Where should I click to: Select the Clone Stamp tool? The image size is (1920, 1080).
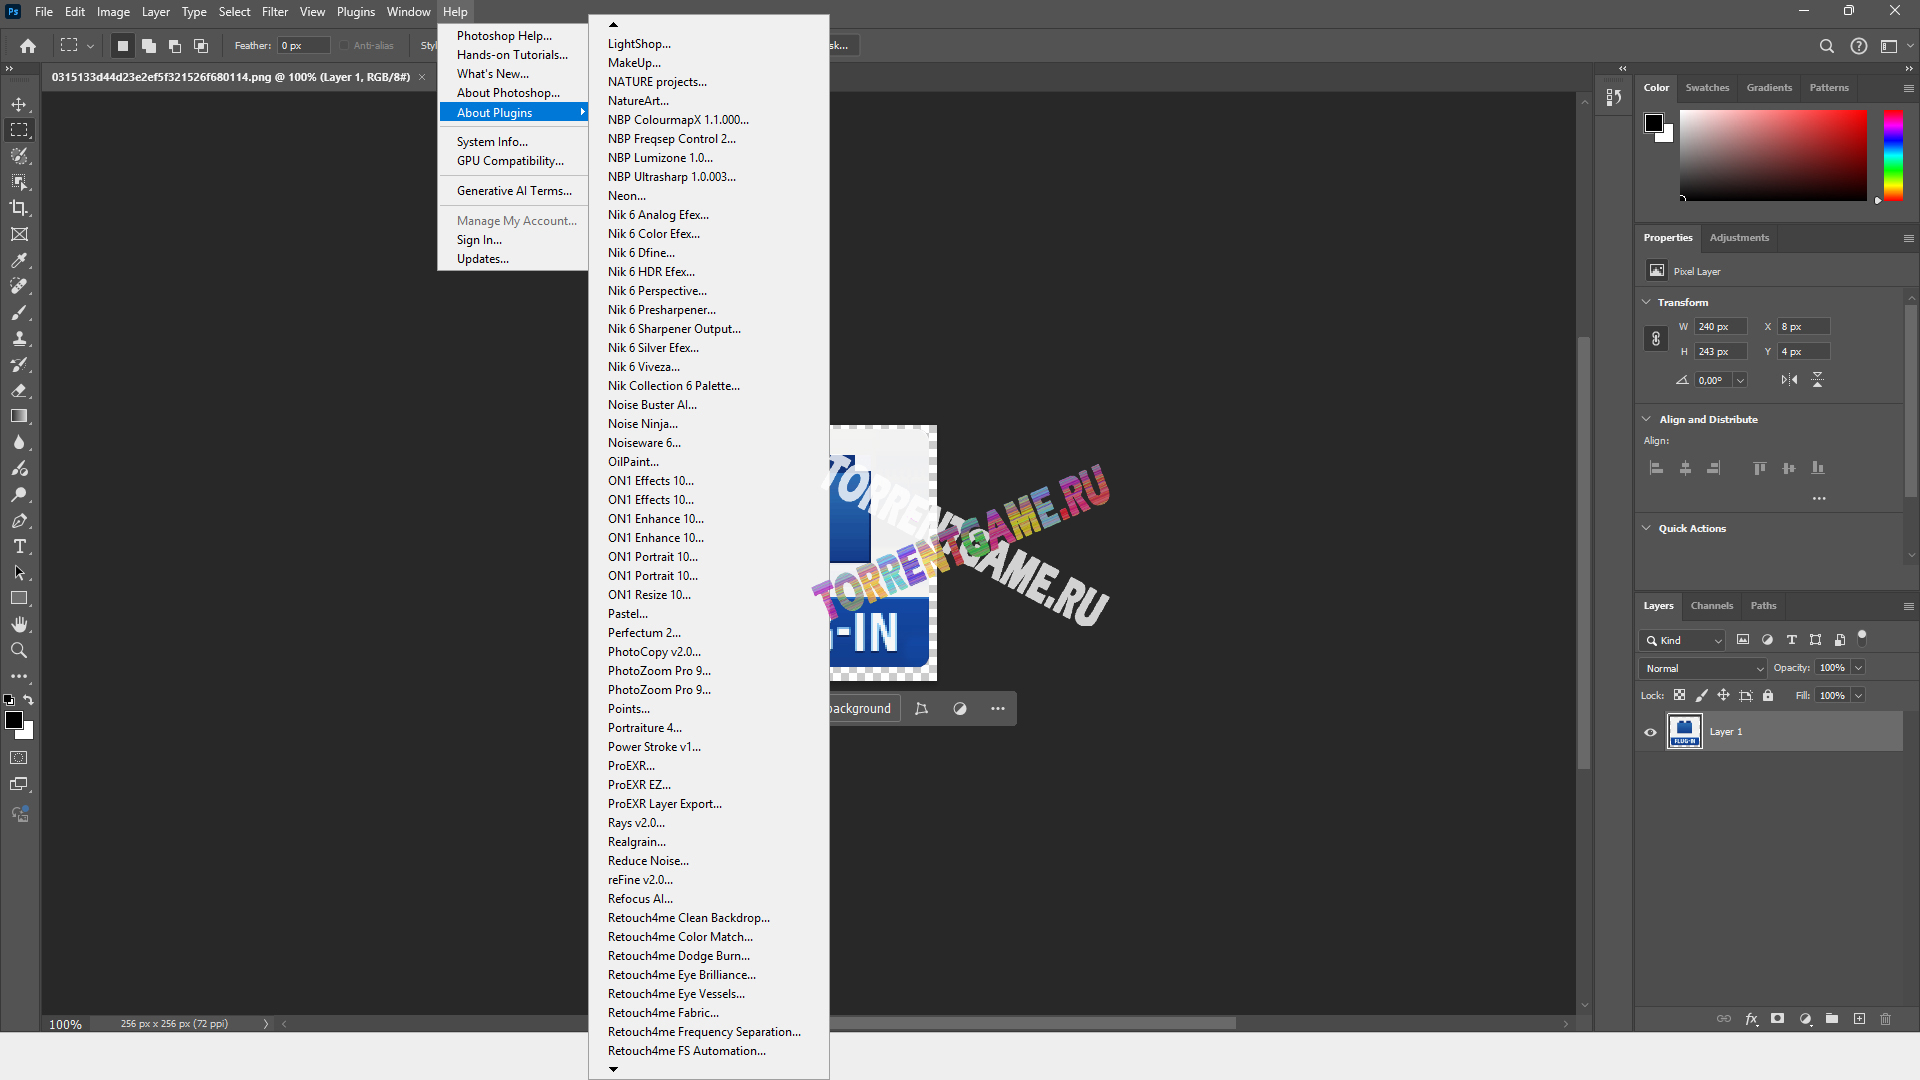coord(19,338)
